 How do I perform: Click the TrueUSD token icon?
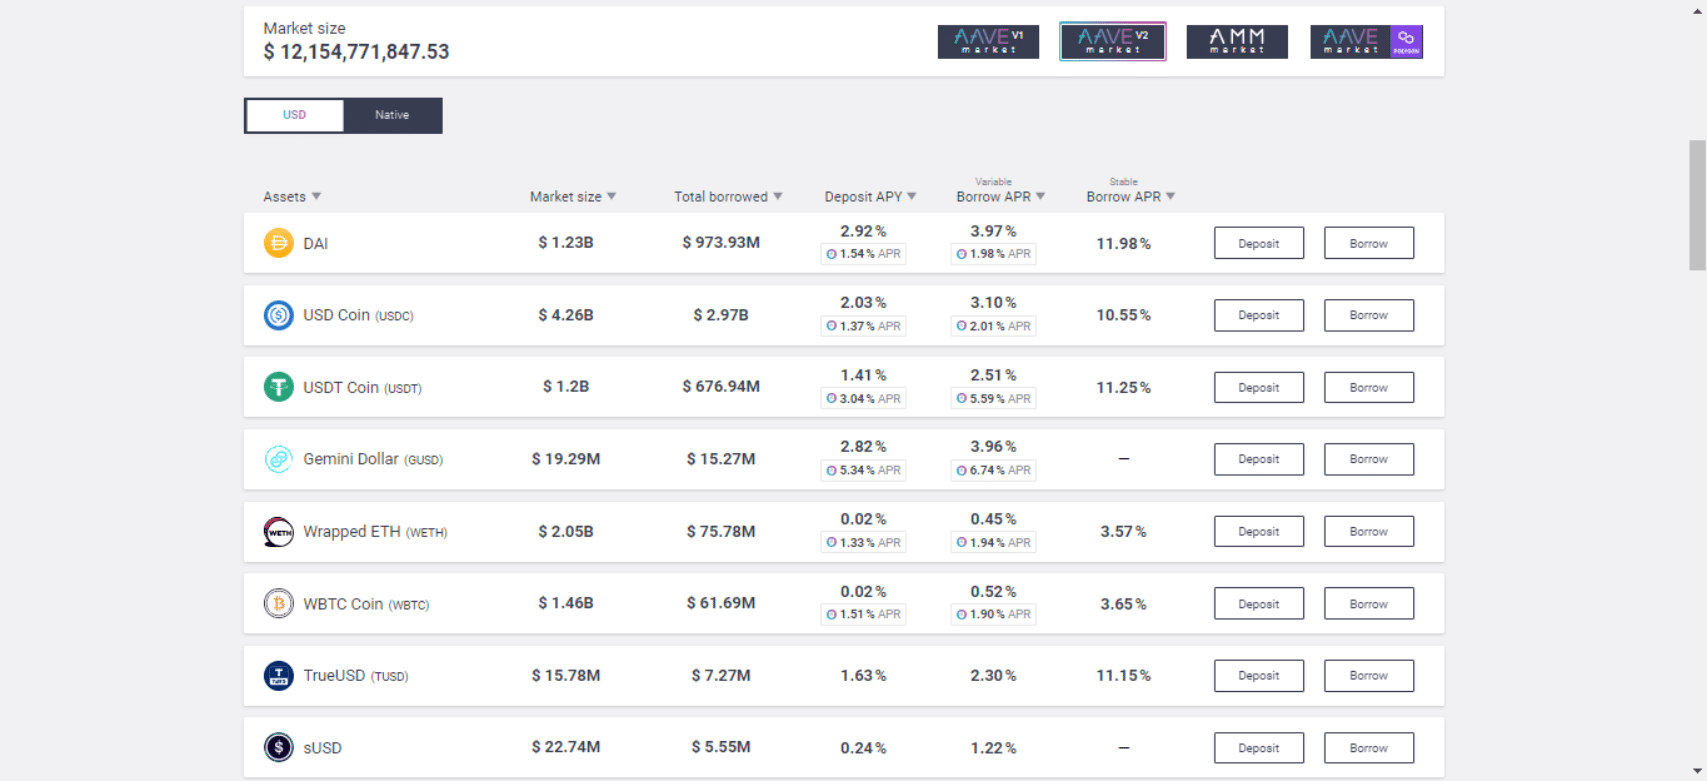pos(278,675)
